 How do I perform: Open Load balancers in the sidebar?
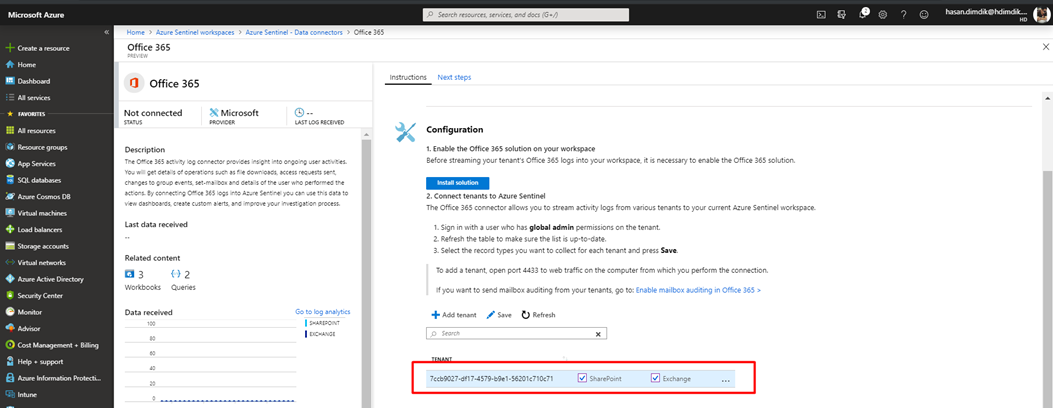[39, 230]
